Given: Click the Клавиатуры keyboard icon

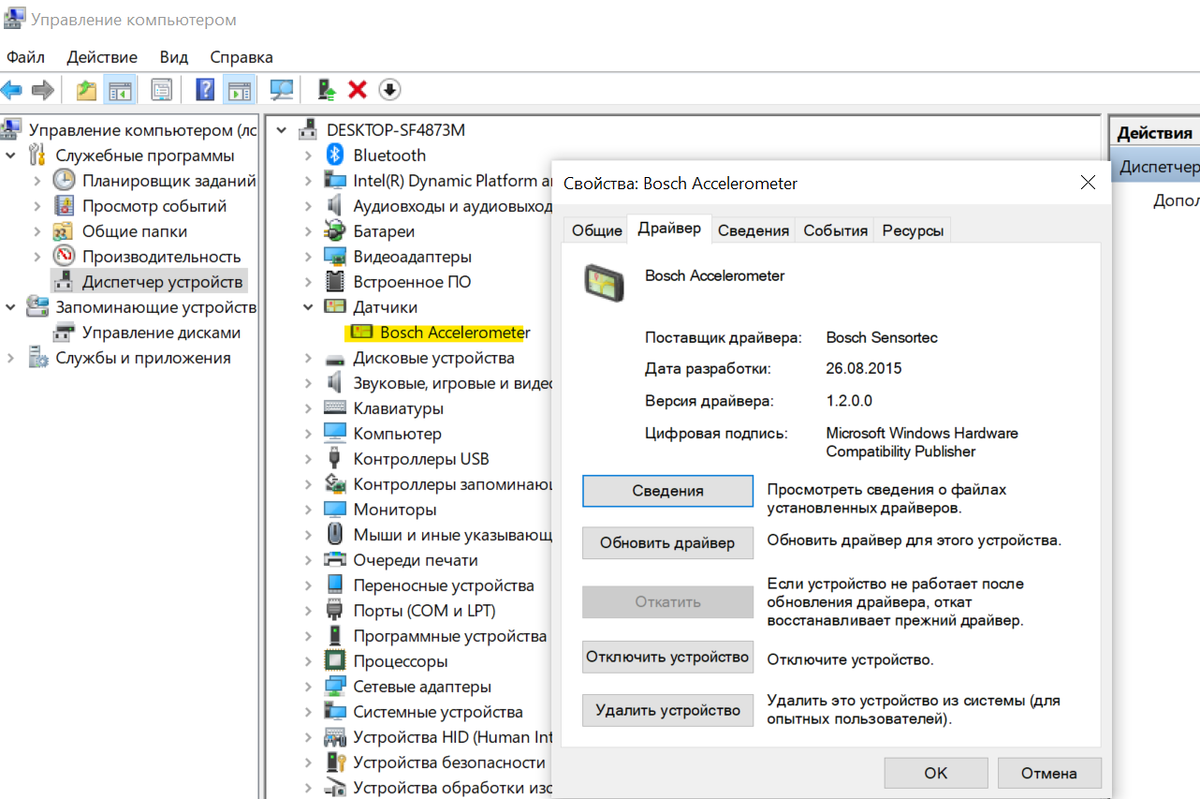Looking at the screenshot, I should [335, 408].
